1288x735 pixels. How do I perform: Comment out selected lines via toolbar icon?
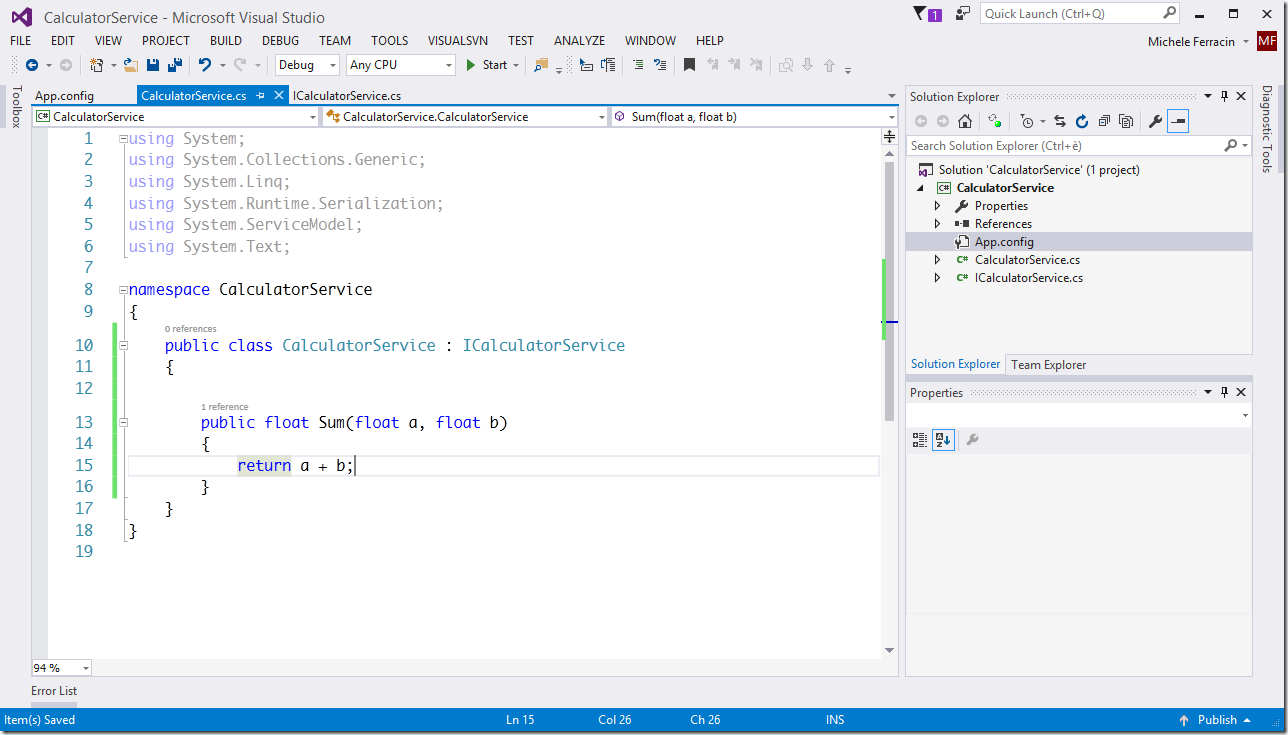[637, 65]
